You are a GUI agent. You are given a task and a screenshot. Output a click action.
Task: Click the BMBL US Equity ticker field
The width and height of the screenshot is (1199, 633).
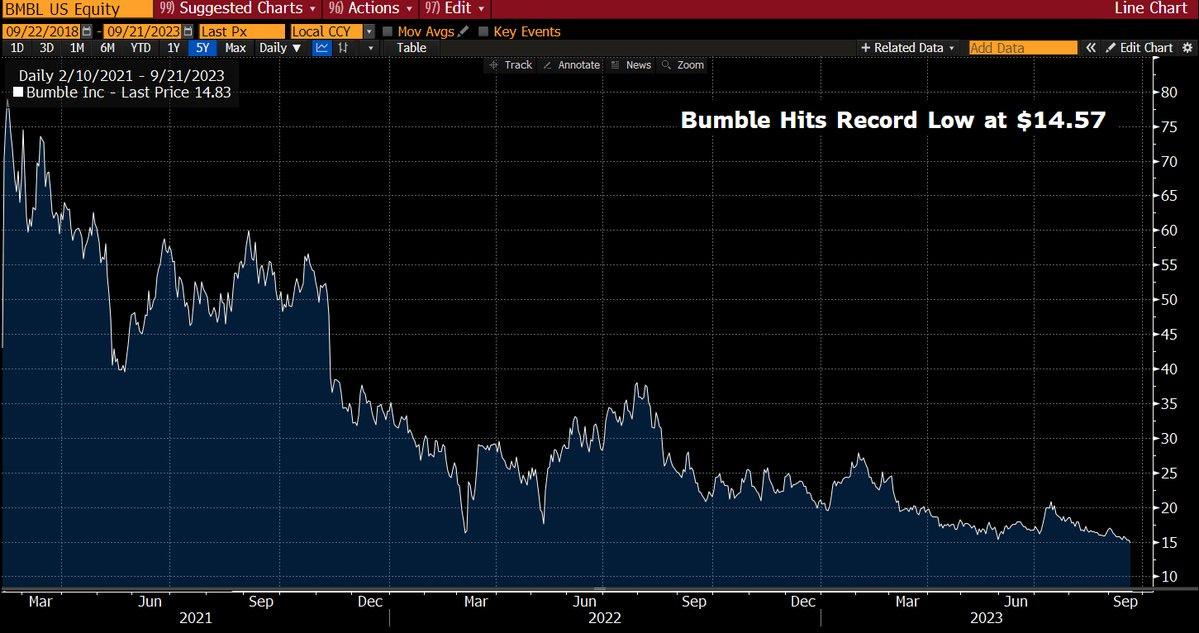[x=75, y=9]
